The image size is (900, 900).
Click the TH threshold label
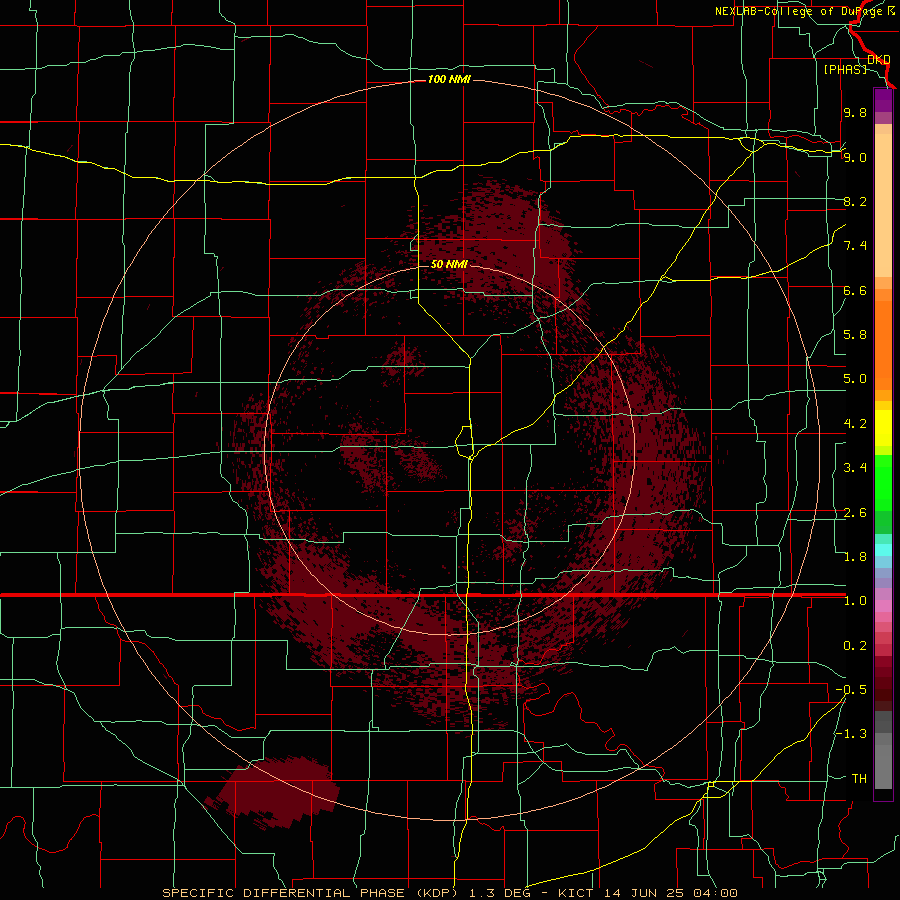point(859,779)
